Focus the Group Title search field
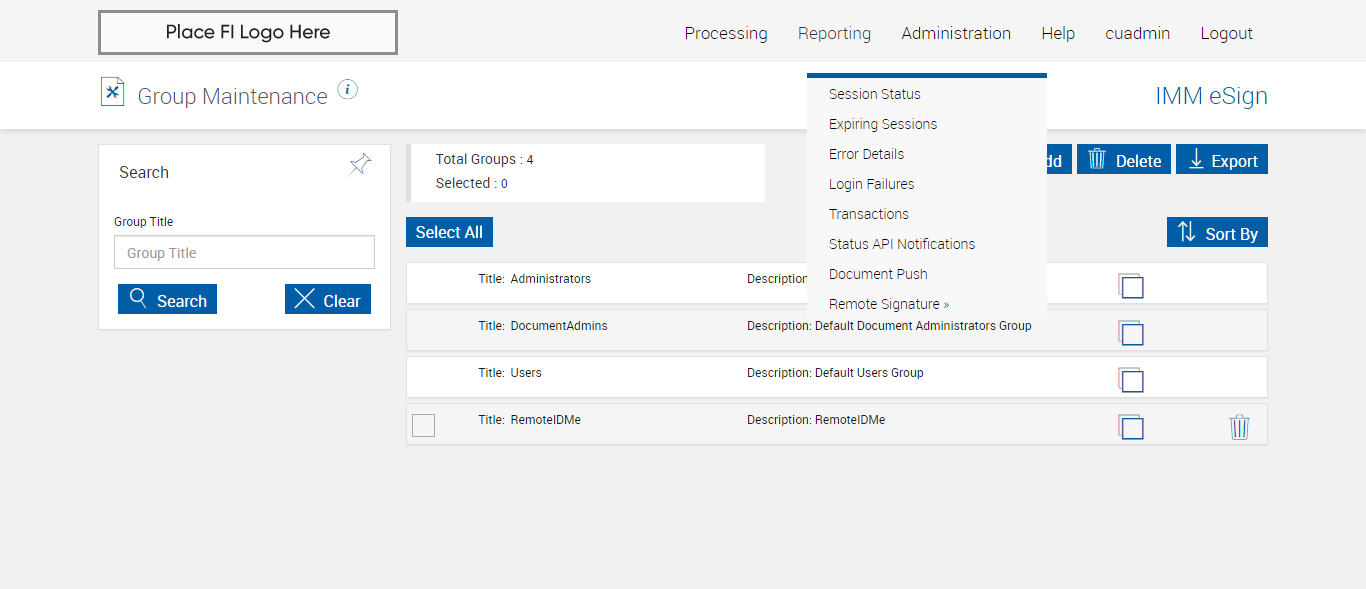Screen dimensions: 1366x589 click(x=244, y=253)
